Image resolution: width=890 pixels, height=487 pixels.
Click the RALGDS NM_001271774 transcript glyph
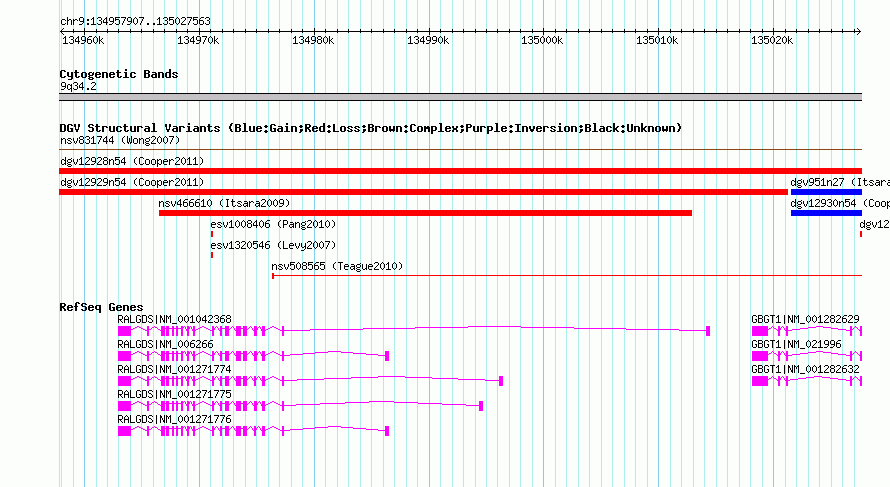(310, 381)
